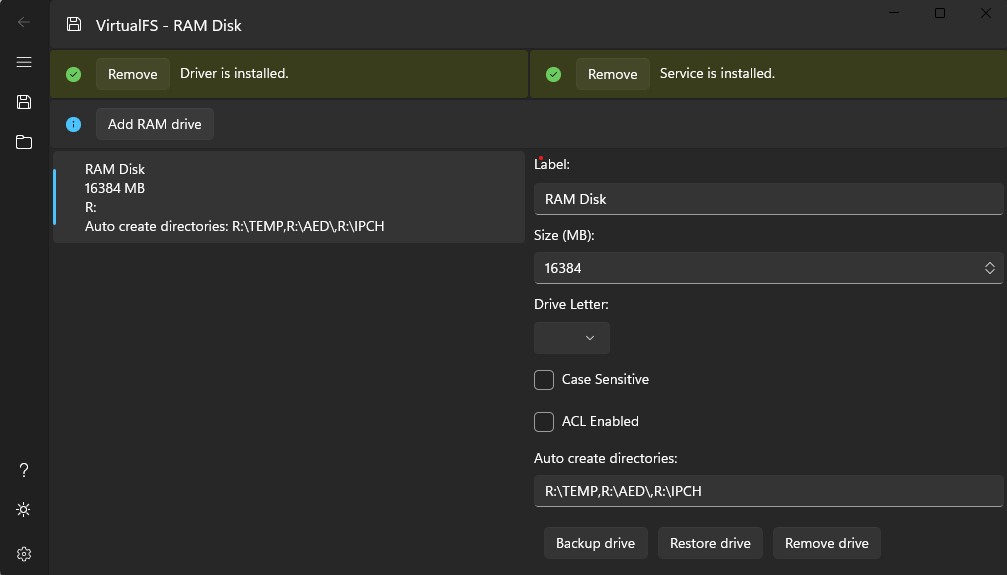Adjust the Size (MB) spinner arrows
The image size is (1007, 575).
[990, 268]
